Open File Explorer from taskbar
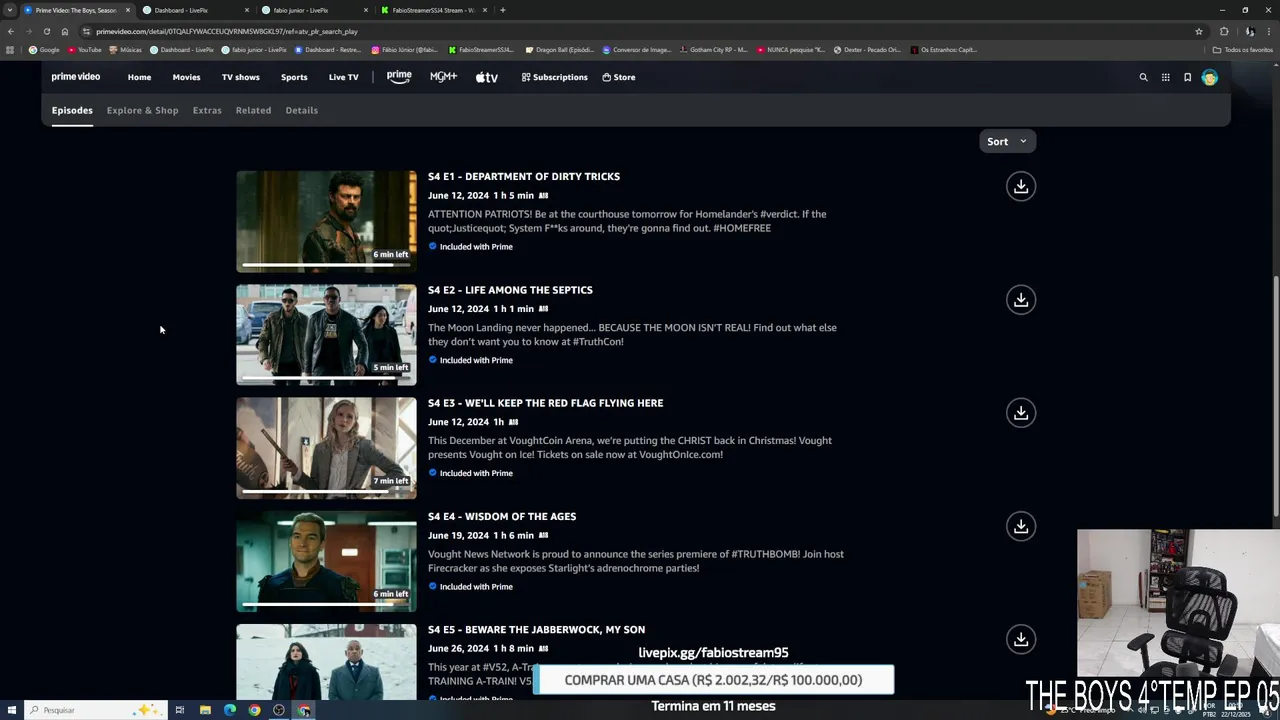The image size is (1280, 720). 205,710
